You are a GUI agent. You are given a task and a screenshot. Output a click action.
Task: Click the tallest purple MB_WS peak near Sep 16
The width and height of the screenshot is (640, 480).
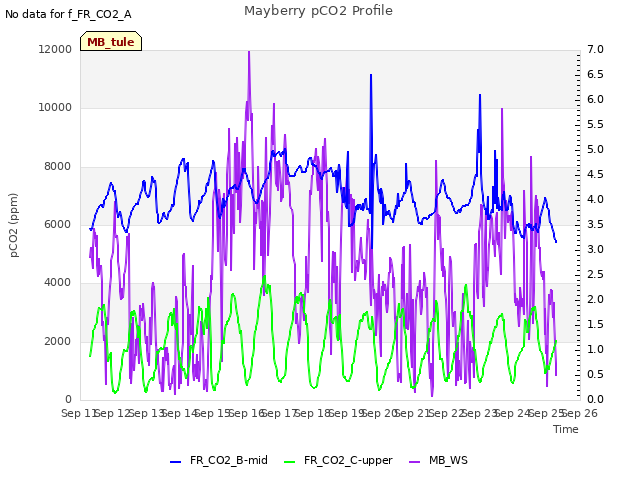click(x=249, y=52)
